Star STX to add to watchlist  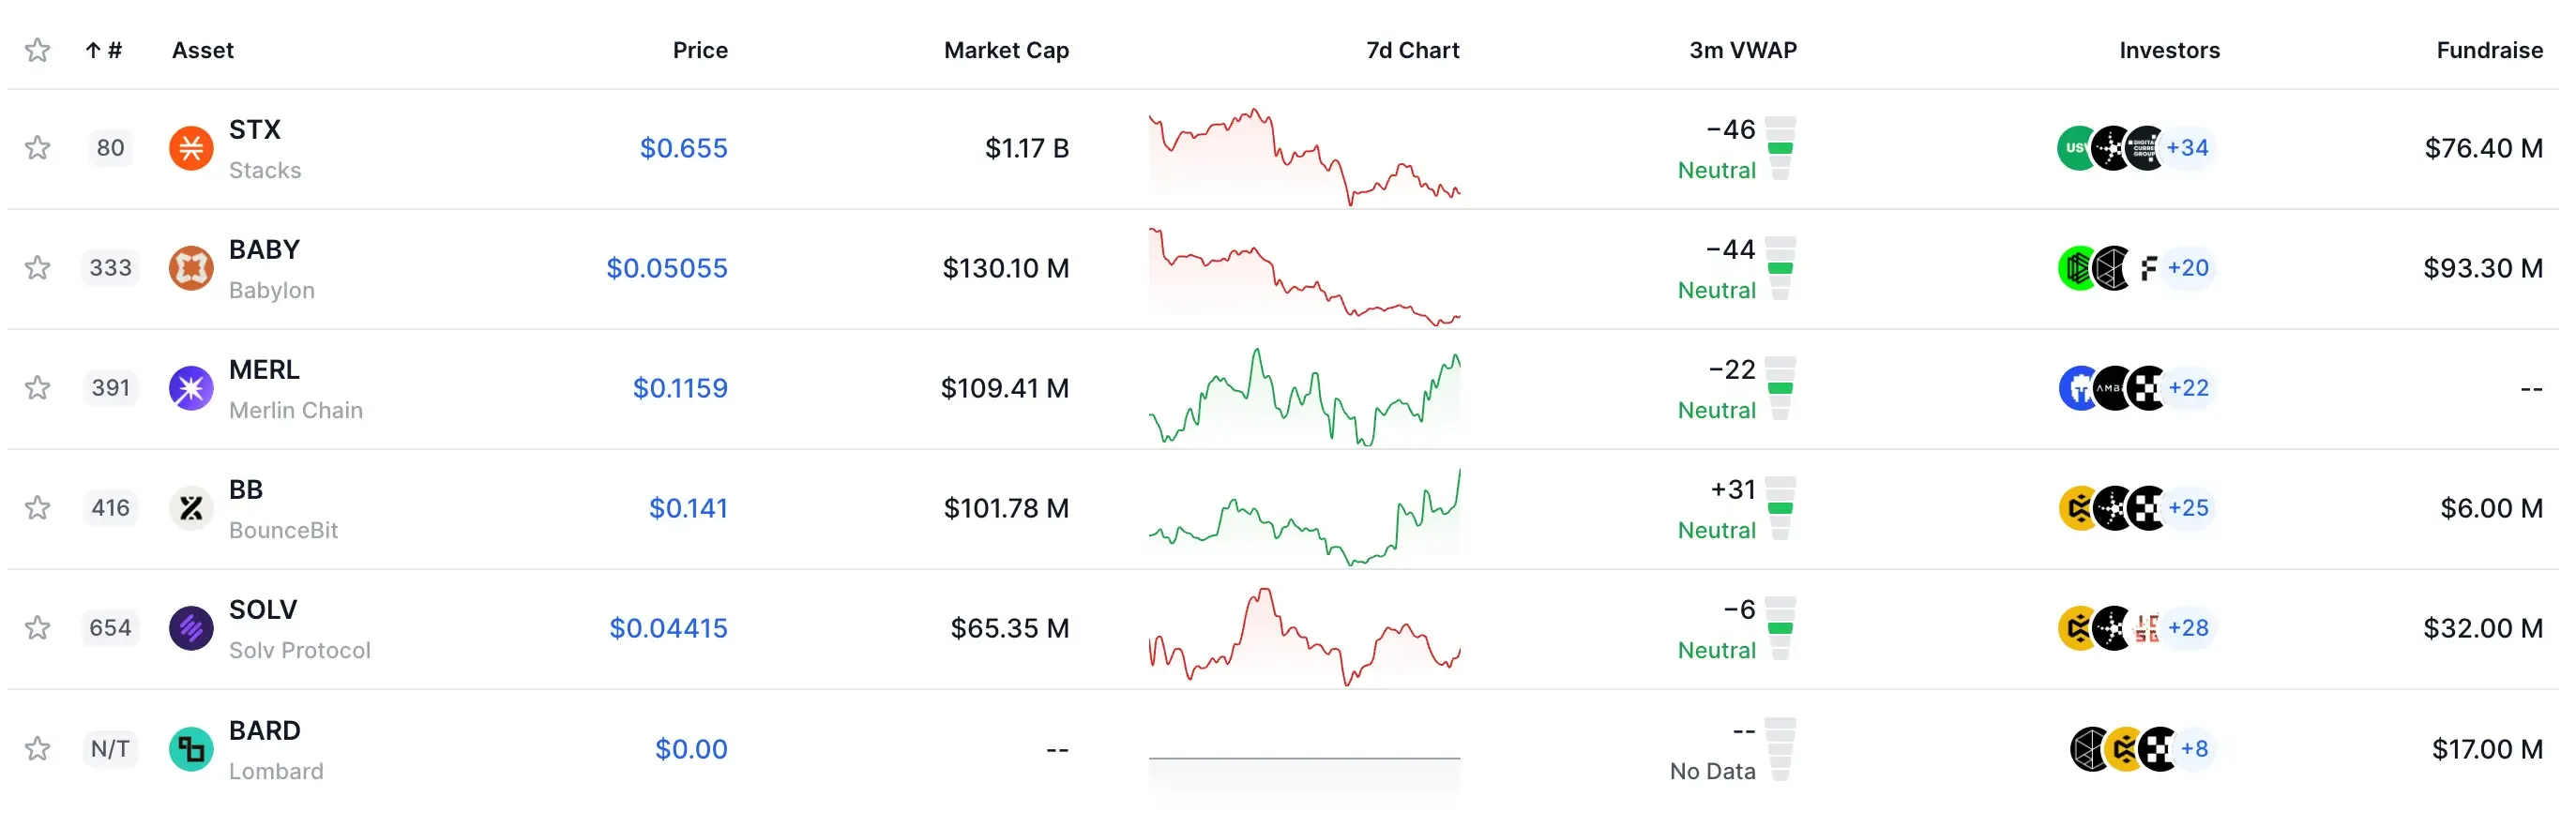(38, 148)
